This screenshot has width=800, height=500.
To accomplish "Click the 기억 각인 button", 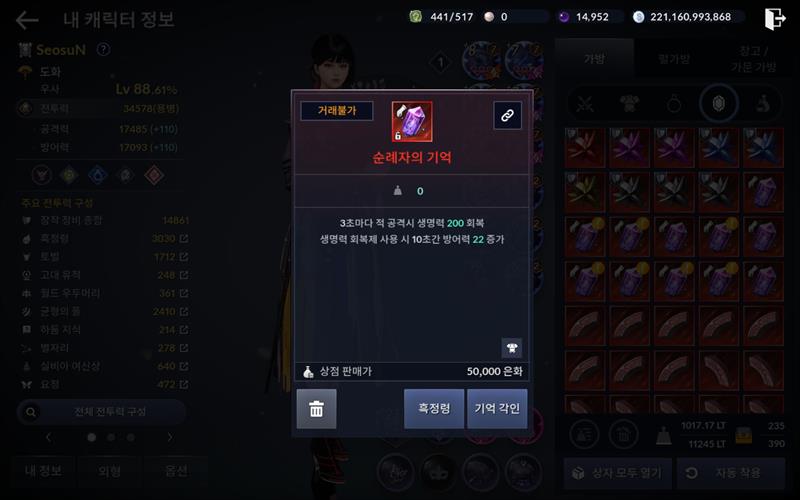I will 497,409.
